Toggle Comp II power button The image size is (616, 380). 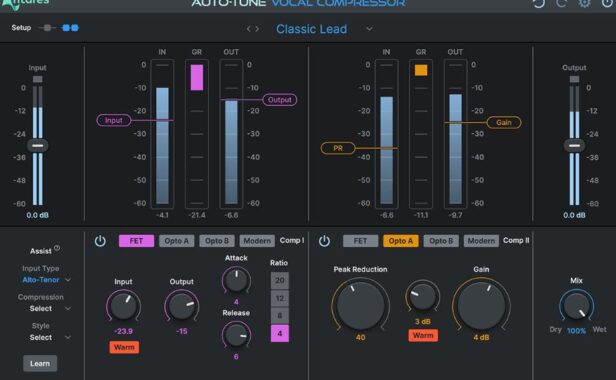324,241
